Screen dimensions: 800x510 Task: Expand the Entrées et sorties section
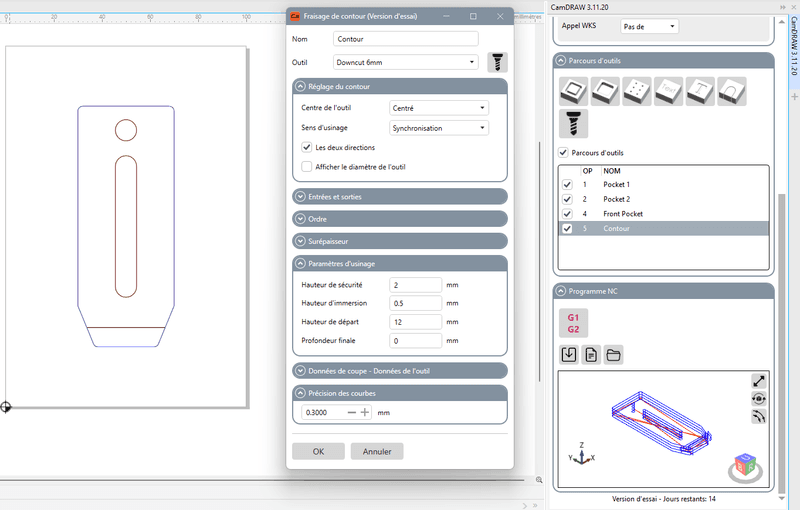[400, 197]
